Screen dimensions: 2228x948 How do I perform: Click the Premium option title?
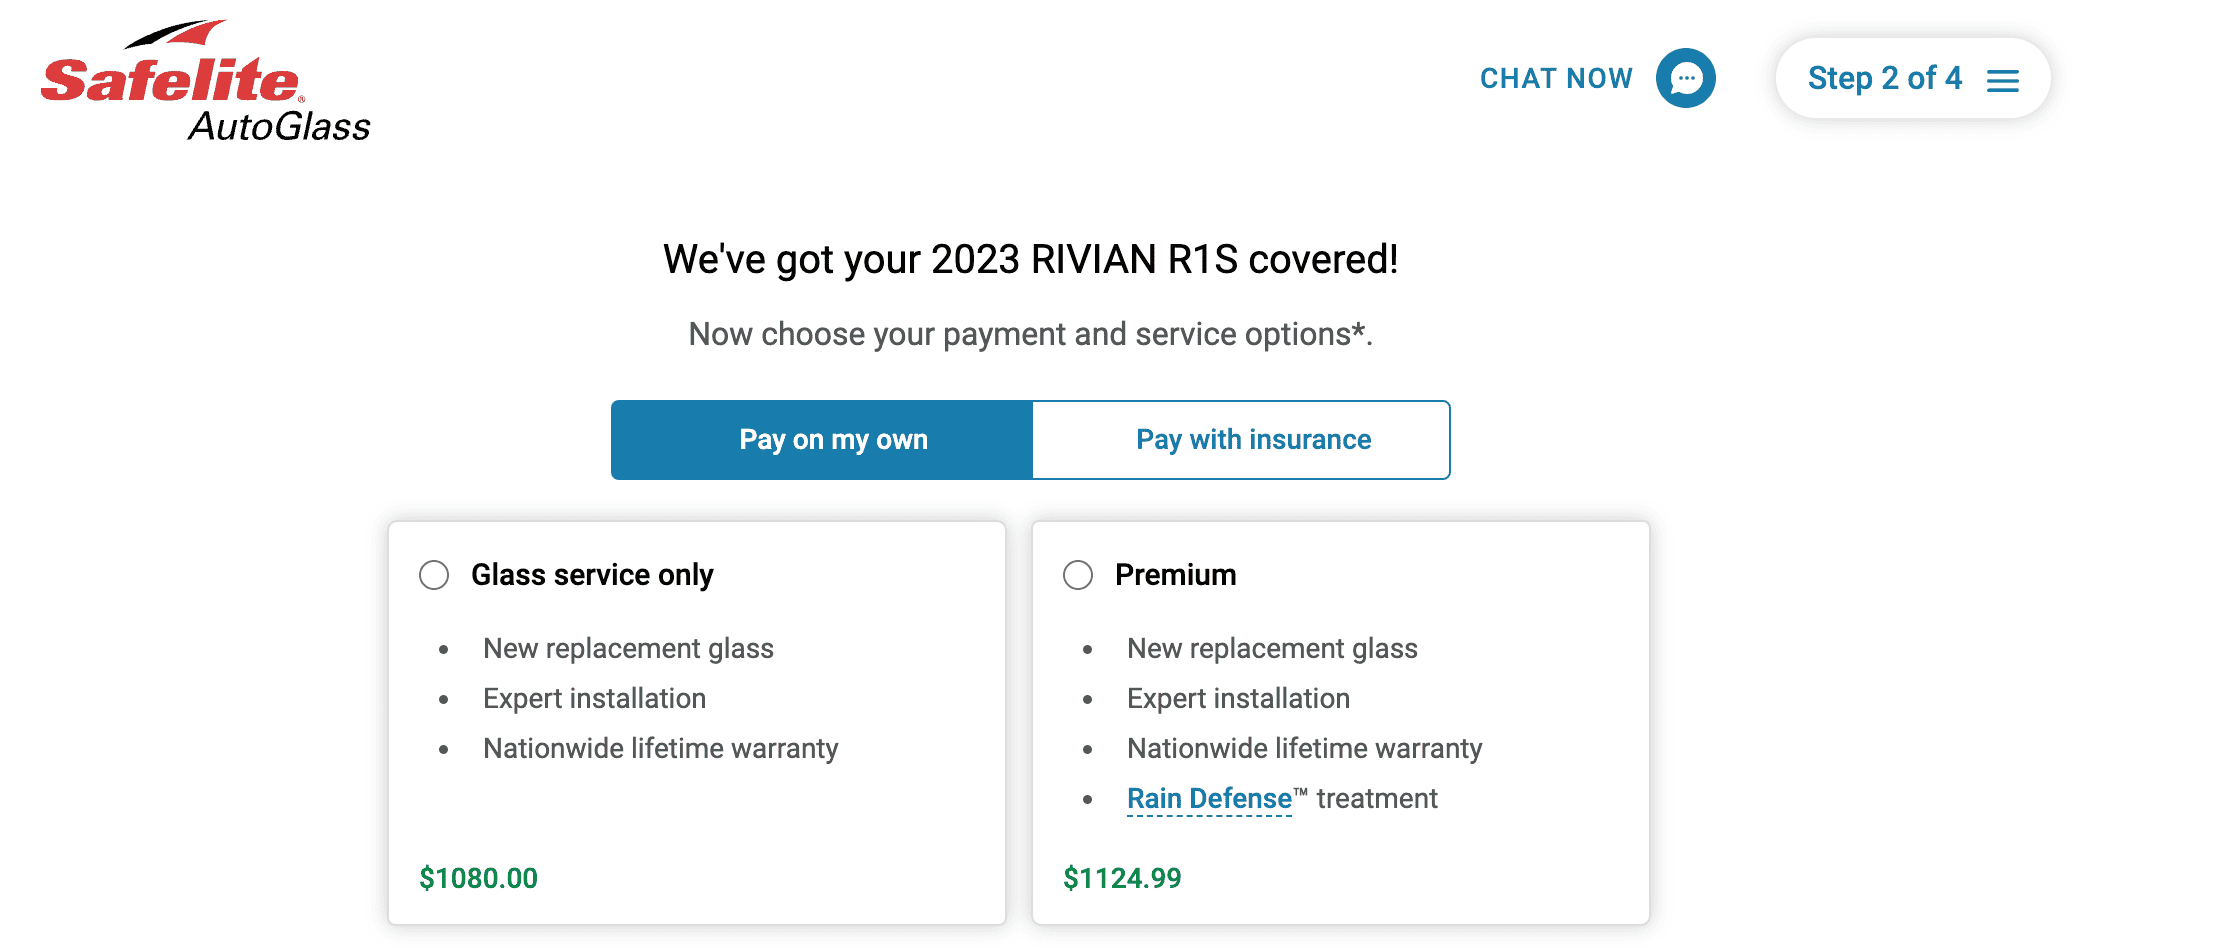(x=1176, y=575)
